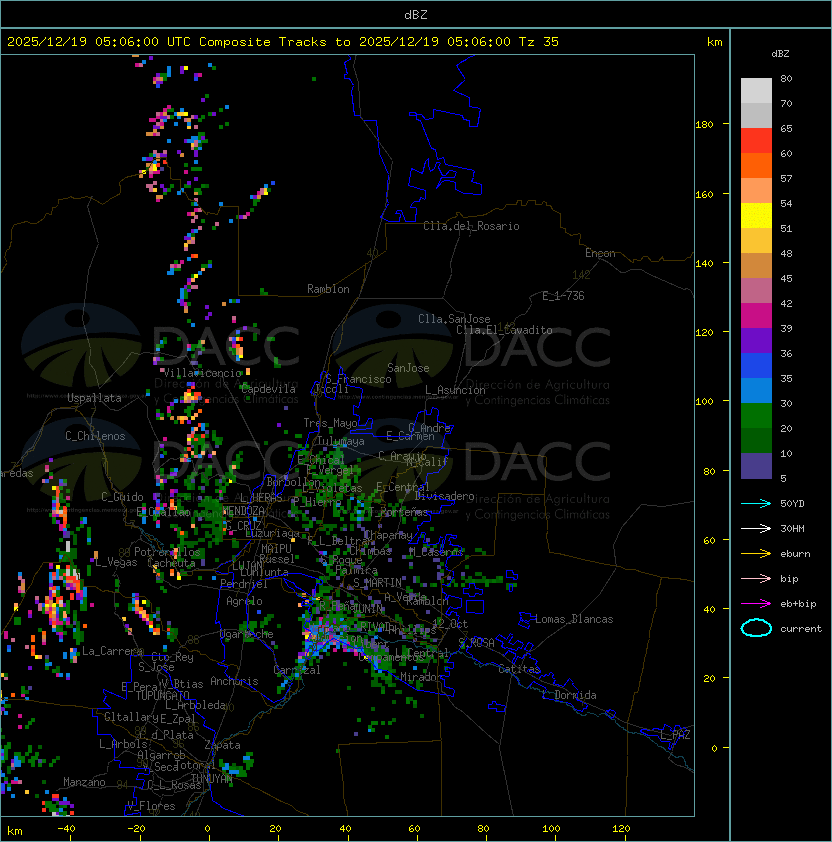Viewport: 832px width, 842px height.
Task: Click the 'MAIPU' city label
Action: tap(276, 549)
